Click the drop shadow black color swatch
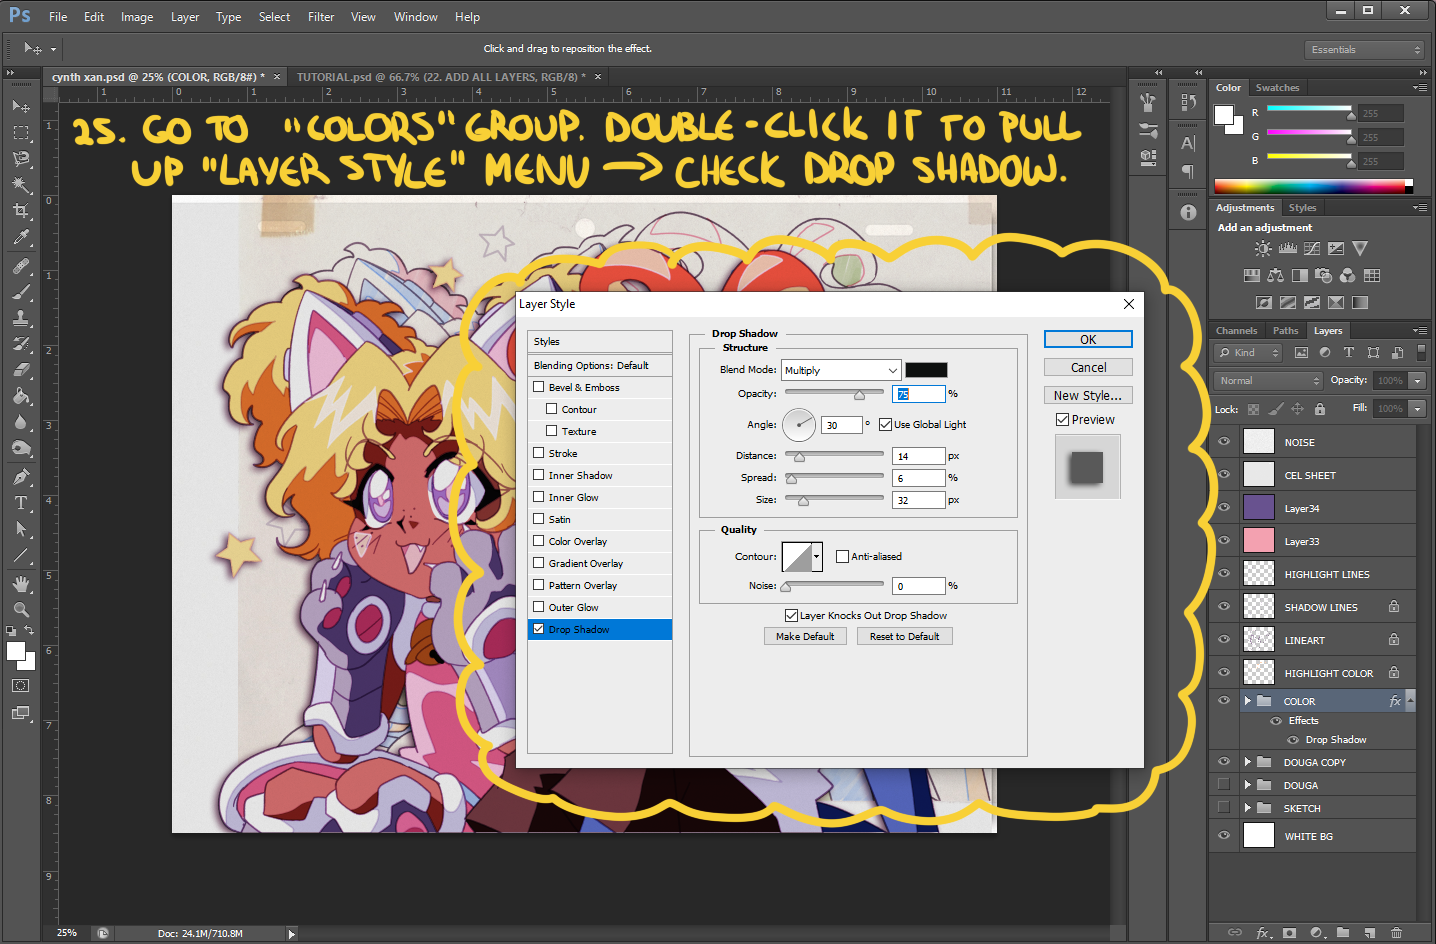1436x944 pixels. click(926, 370)
